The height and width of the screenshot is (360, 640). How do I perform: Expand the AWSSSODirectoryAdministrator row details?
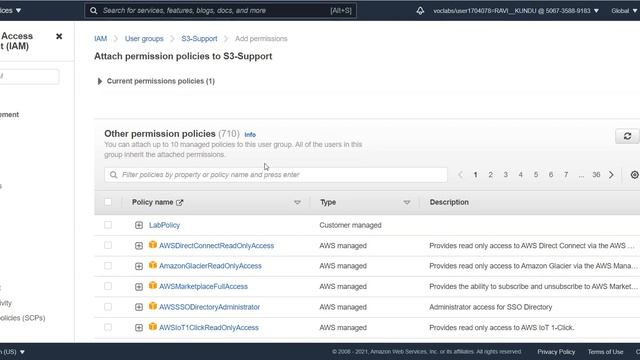139,307
